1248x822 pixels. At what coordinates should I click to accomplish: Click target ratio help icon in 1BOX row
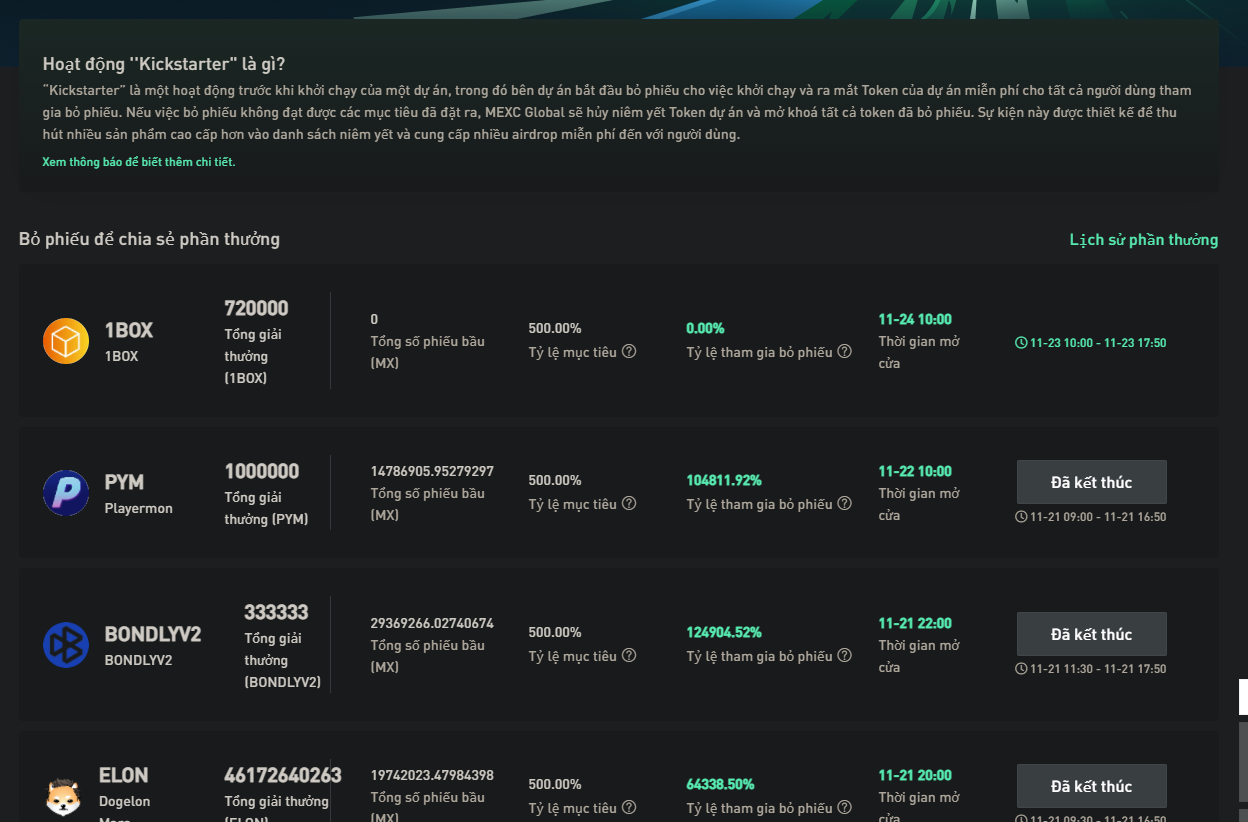tap(629, 351)
